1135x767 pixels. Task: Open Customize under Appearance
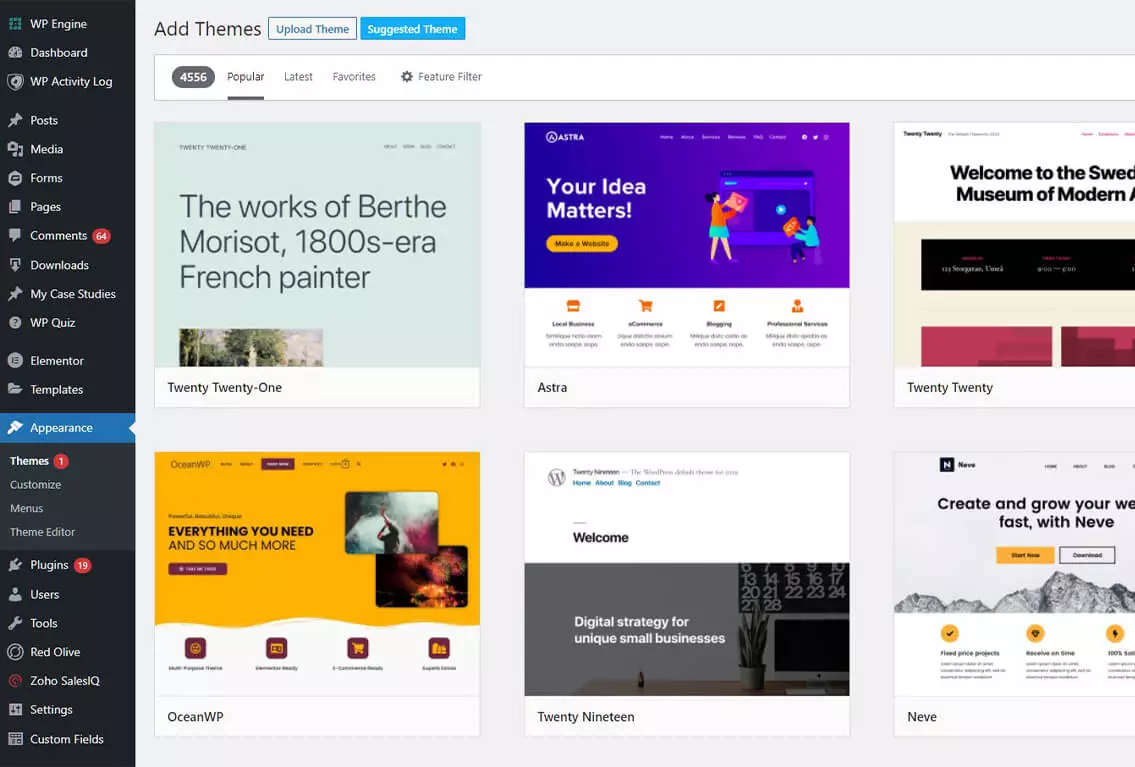pyautogui.click(x=35, y=485)
